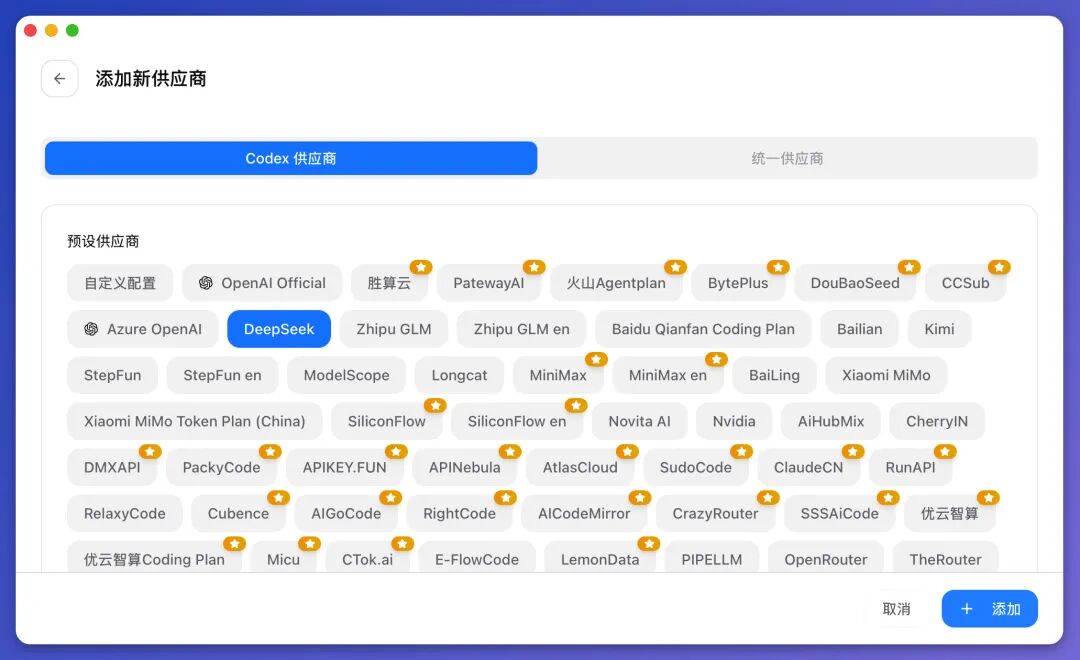The width and height of the screenshot is (1080, 660).
Task: Choose Longcat provider
Action: tap(459, 375)
